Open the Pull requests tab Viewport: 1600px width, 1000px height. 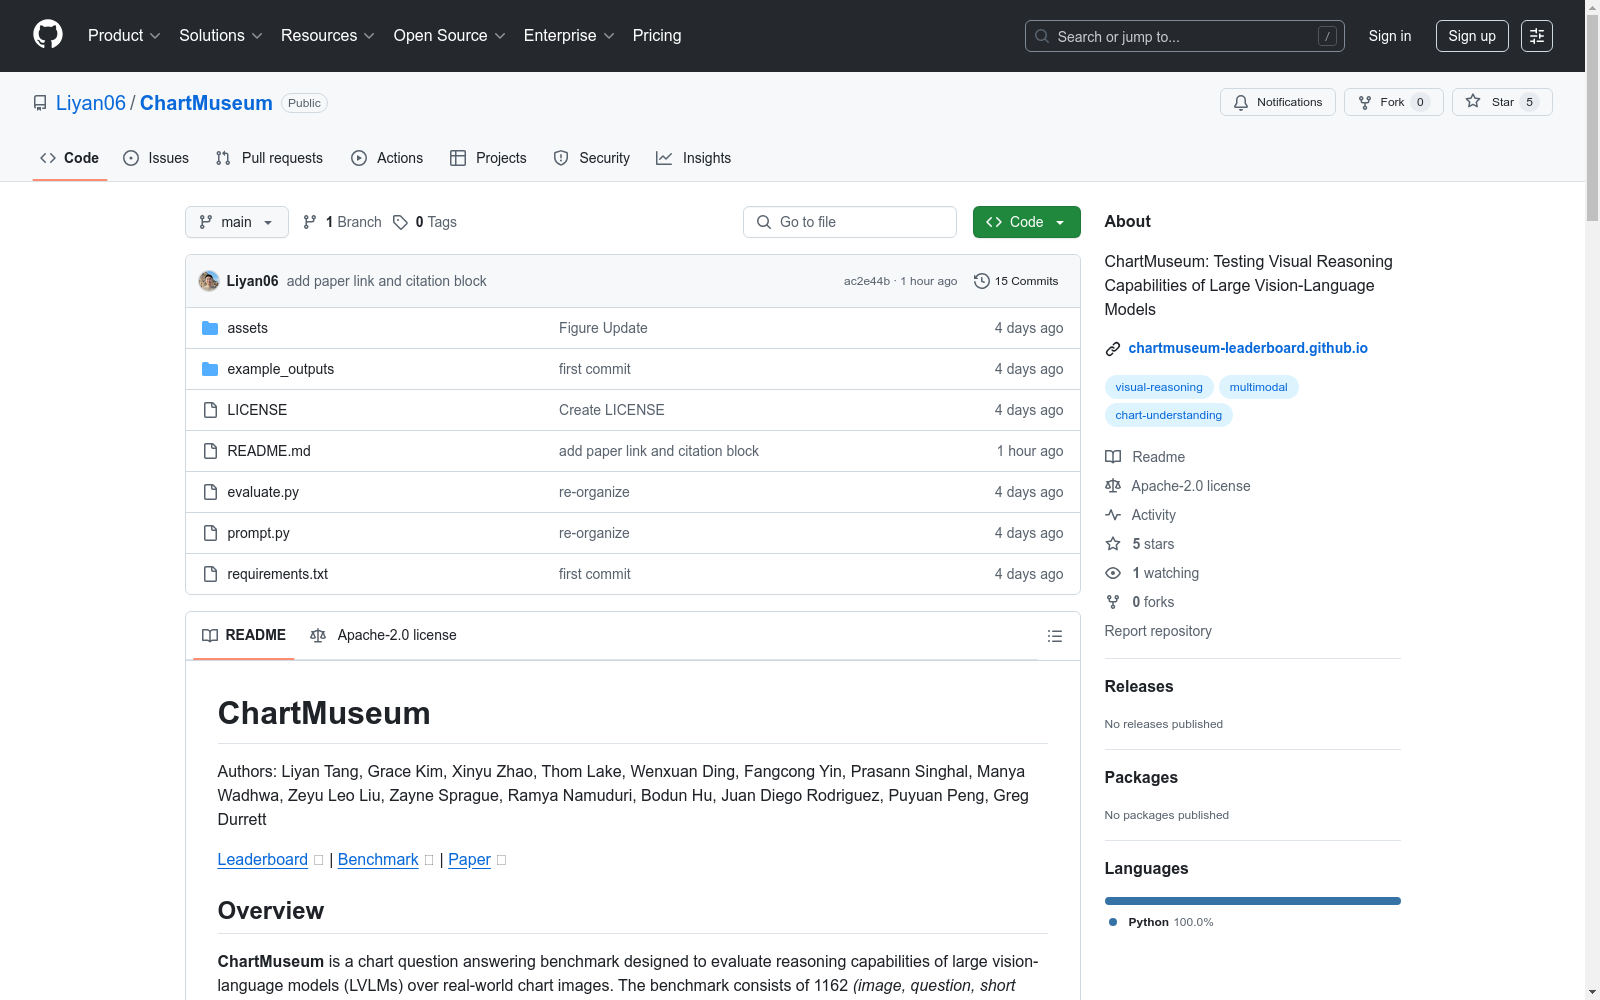269,158
